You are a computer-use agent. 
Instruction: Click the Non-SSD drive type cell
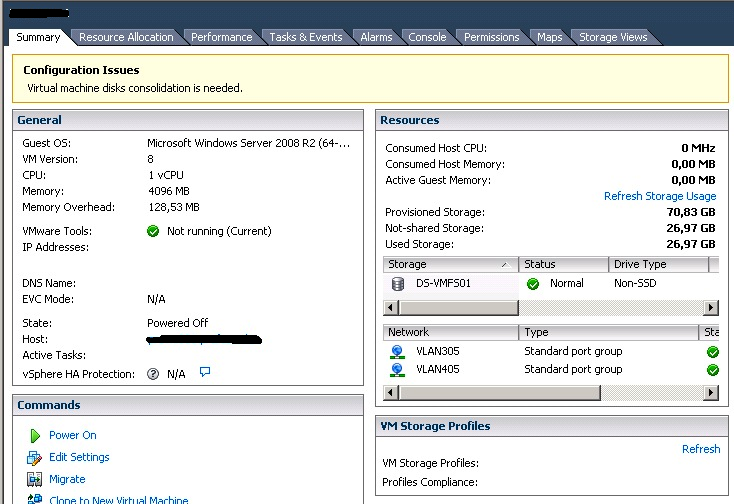(635, 283)
